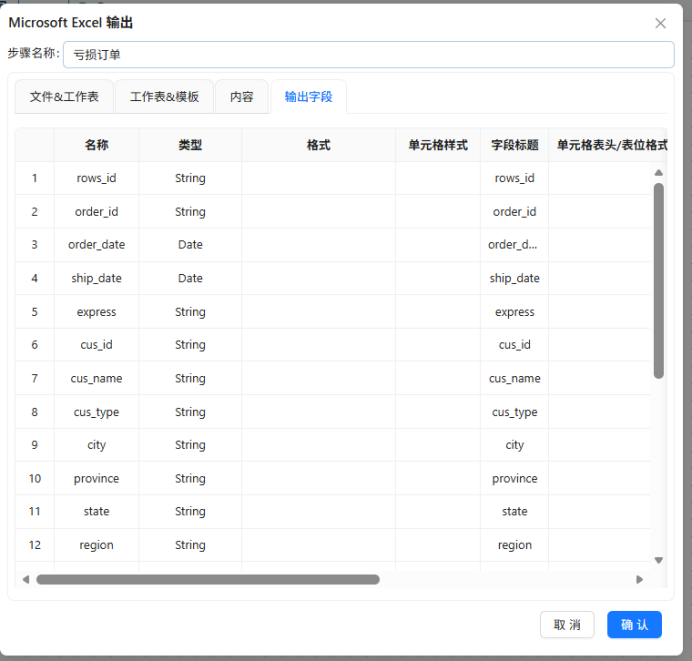Click the vertical scrollbar up arrow
This screenshot has width=692, height=661.
[x=658, y=173]
